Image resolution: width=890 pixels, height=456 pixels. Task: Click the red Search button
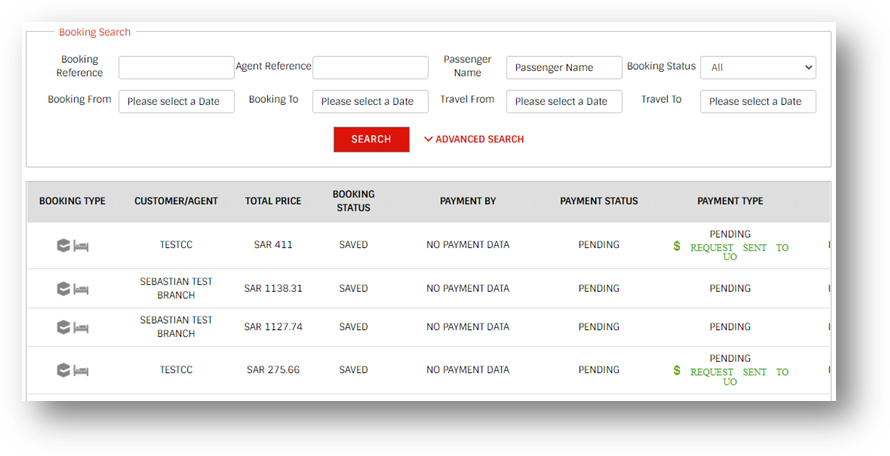[x=371, y=139]
